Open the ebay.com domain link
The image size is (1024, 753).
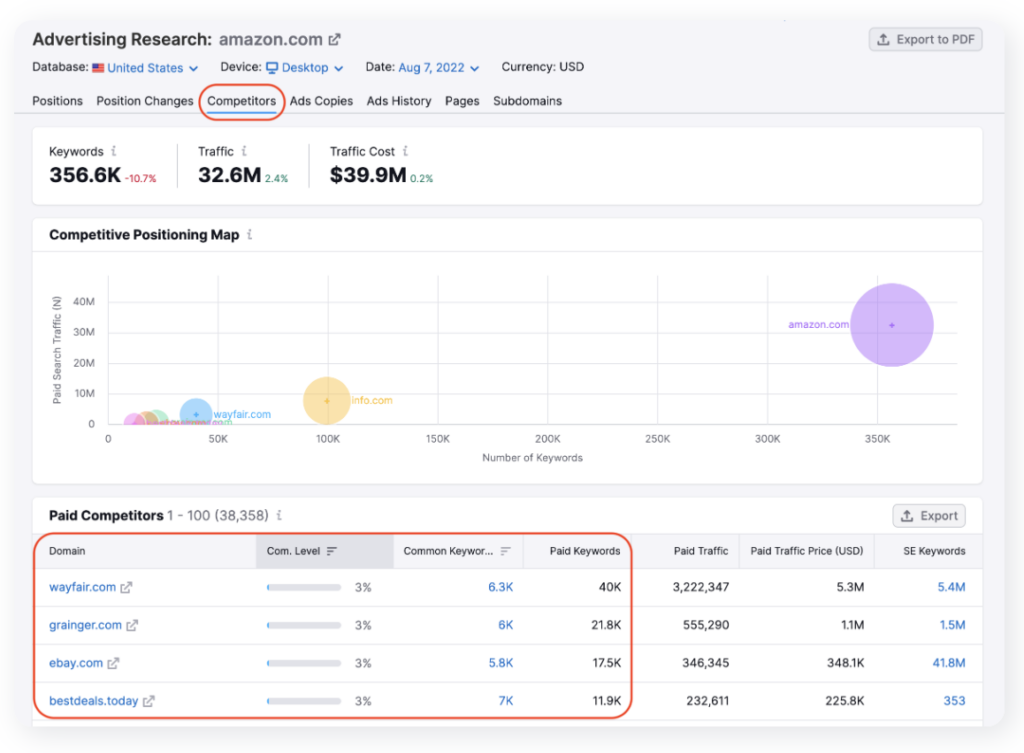click(x=76, y=663)
